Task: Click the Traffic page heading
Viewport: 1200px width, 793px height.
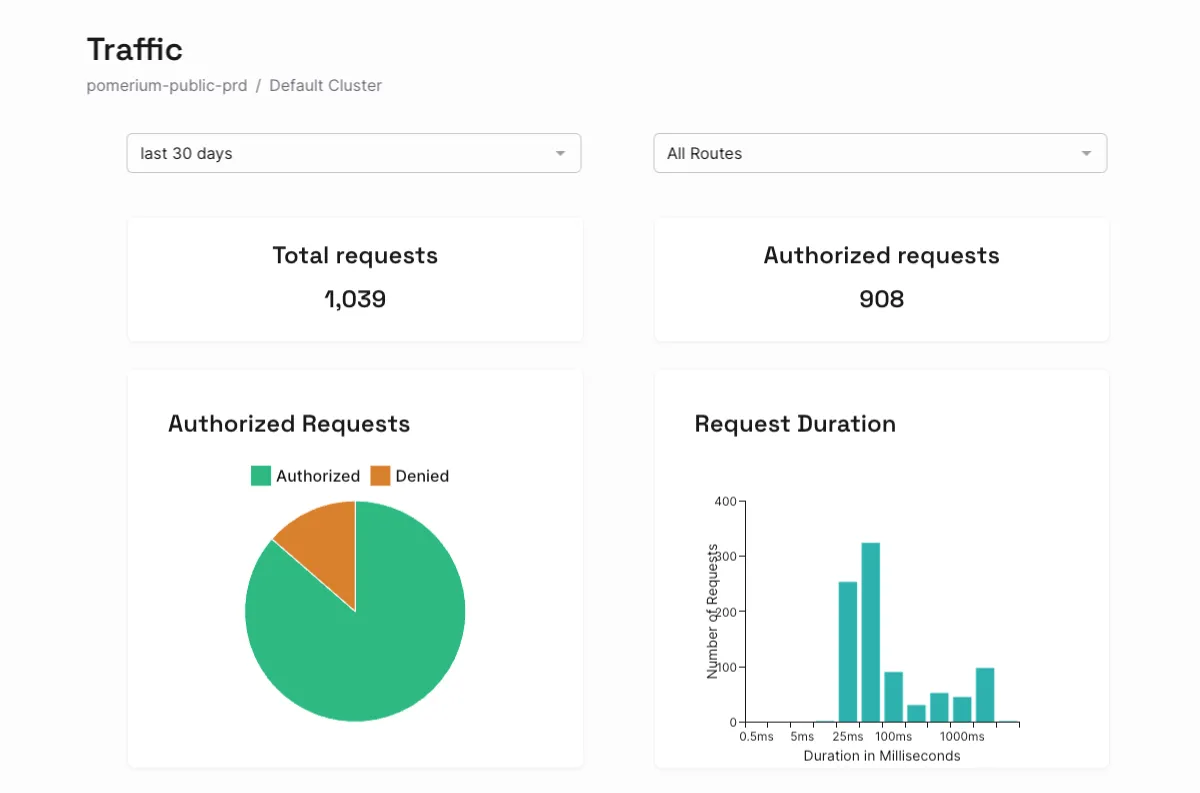Action: [135, 49]
